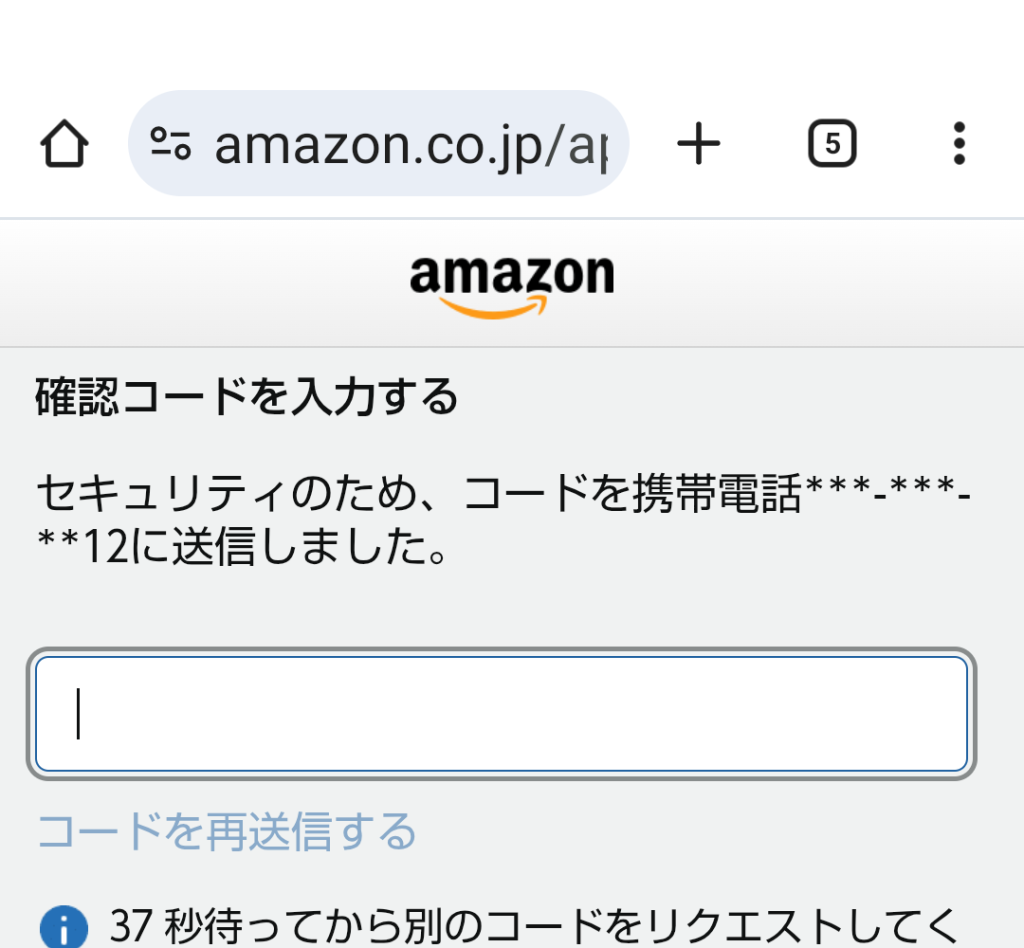
Task: Start another tab with the + button
Action: [699, 142]
